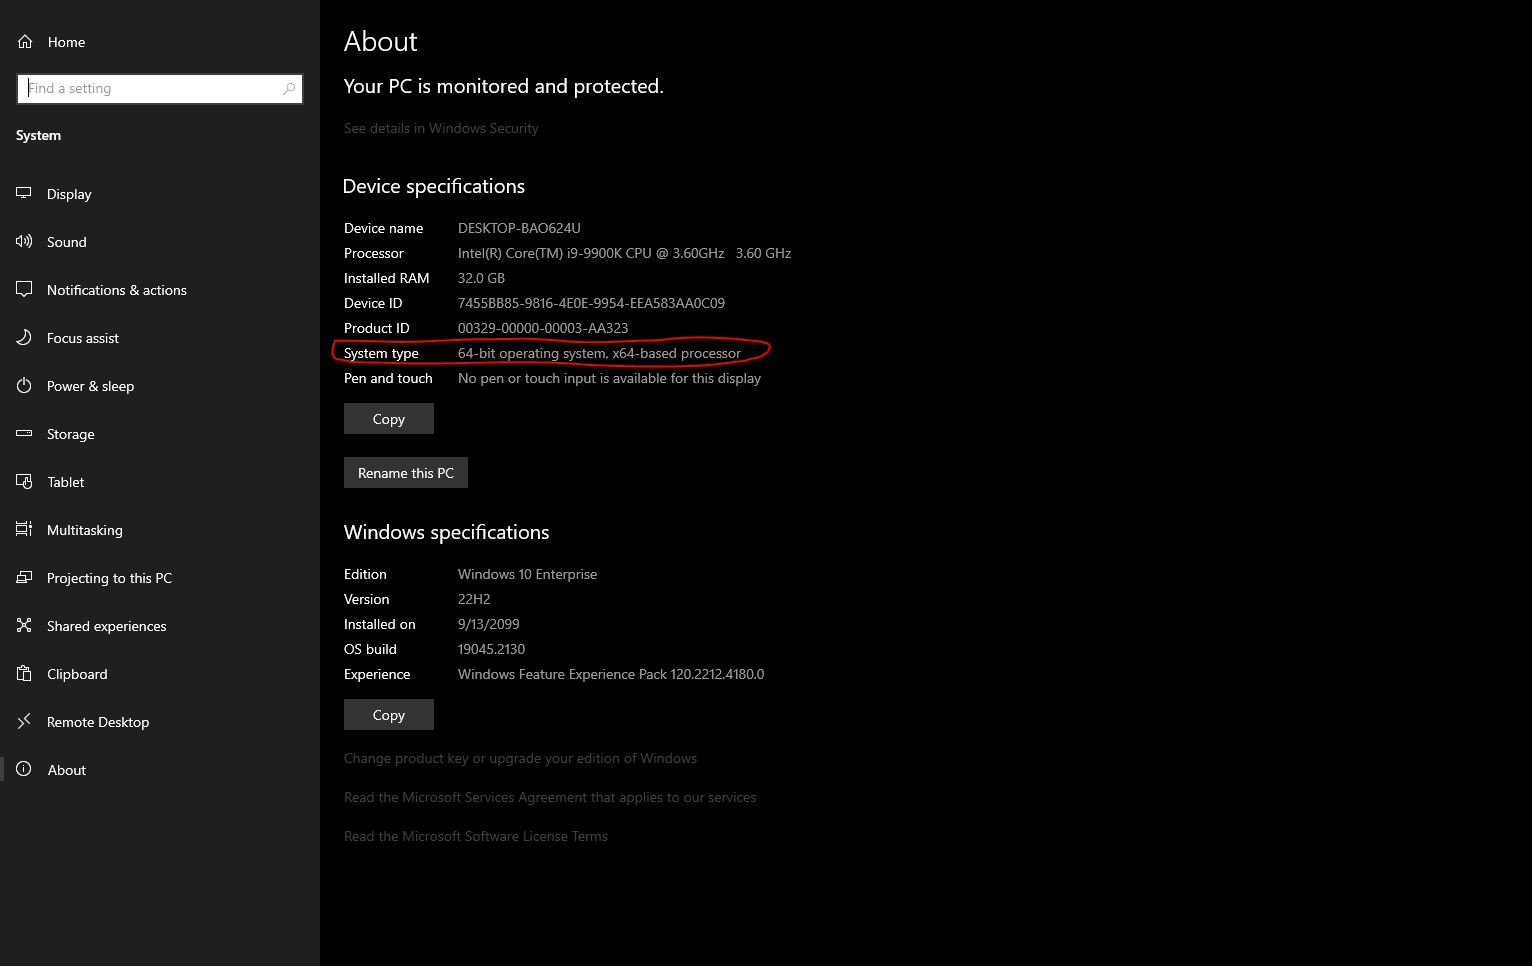Copy the Windows specifications
1532x966 pixels.
point(389,715)
